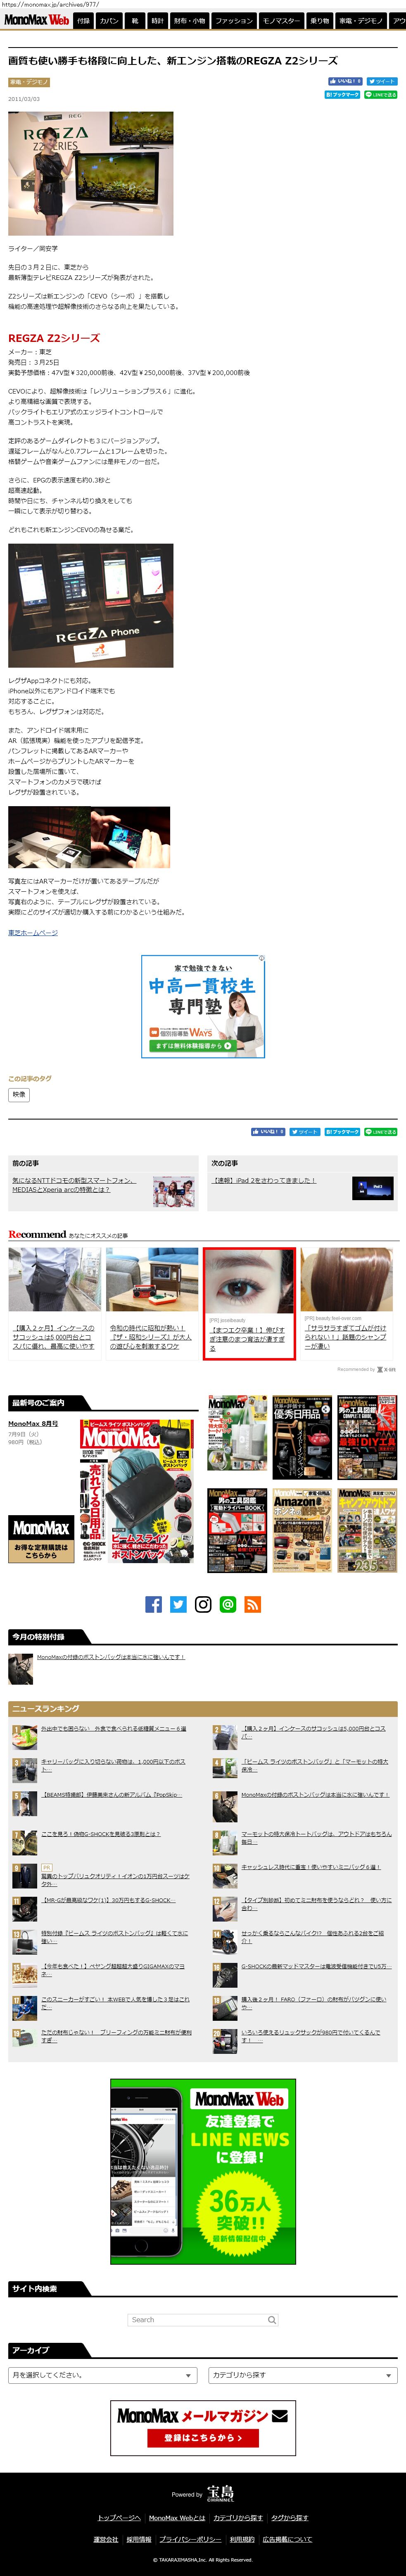This screenshot has width=406, height=2576.
Task: Open the 優秀日用品 mook cover
Action: (x=302, y=1437)
